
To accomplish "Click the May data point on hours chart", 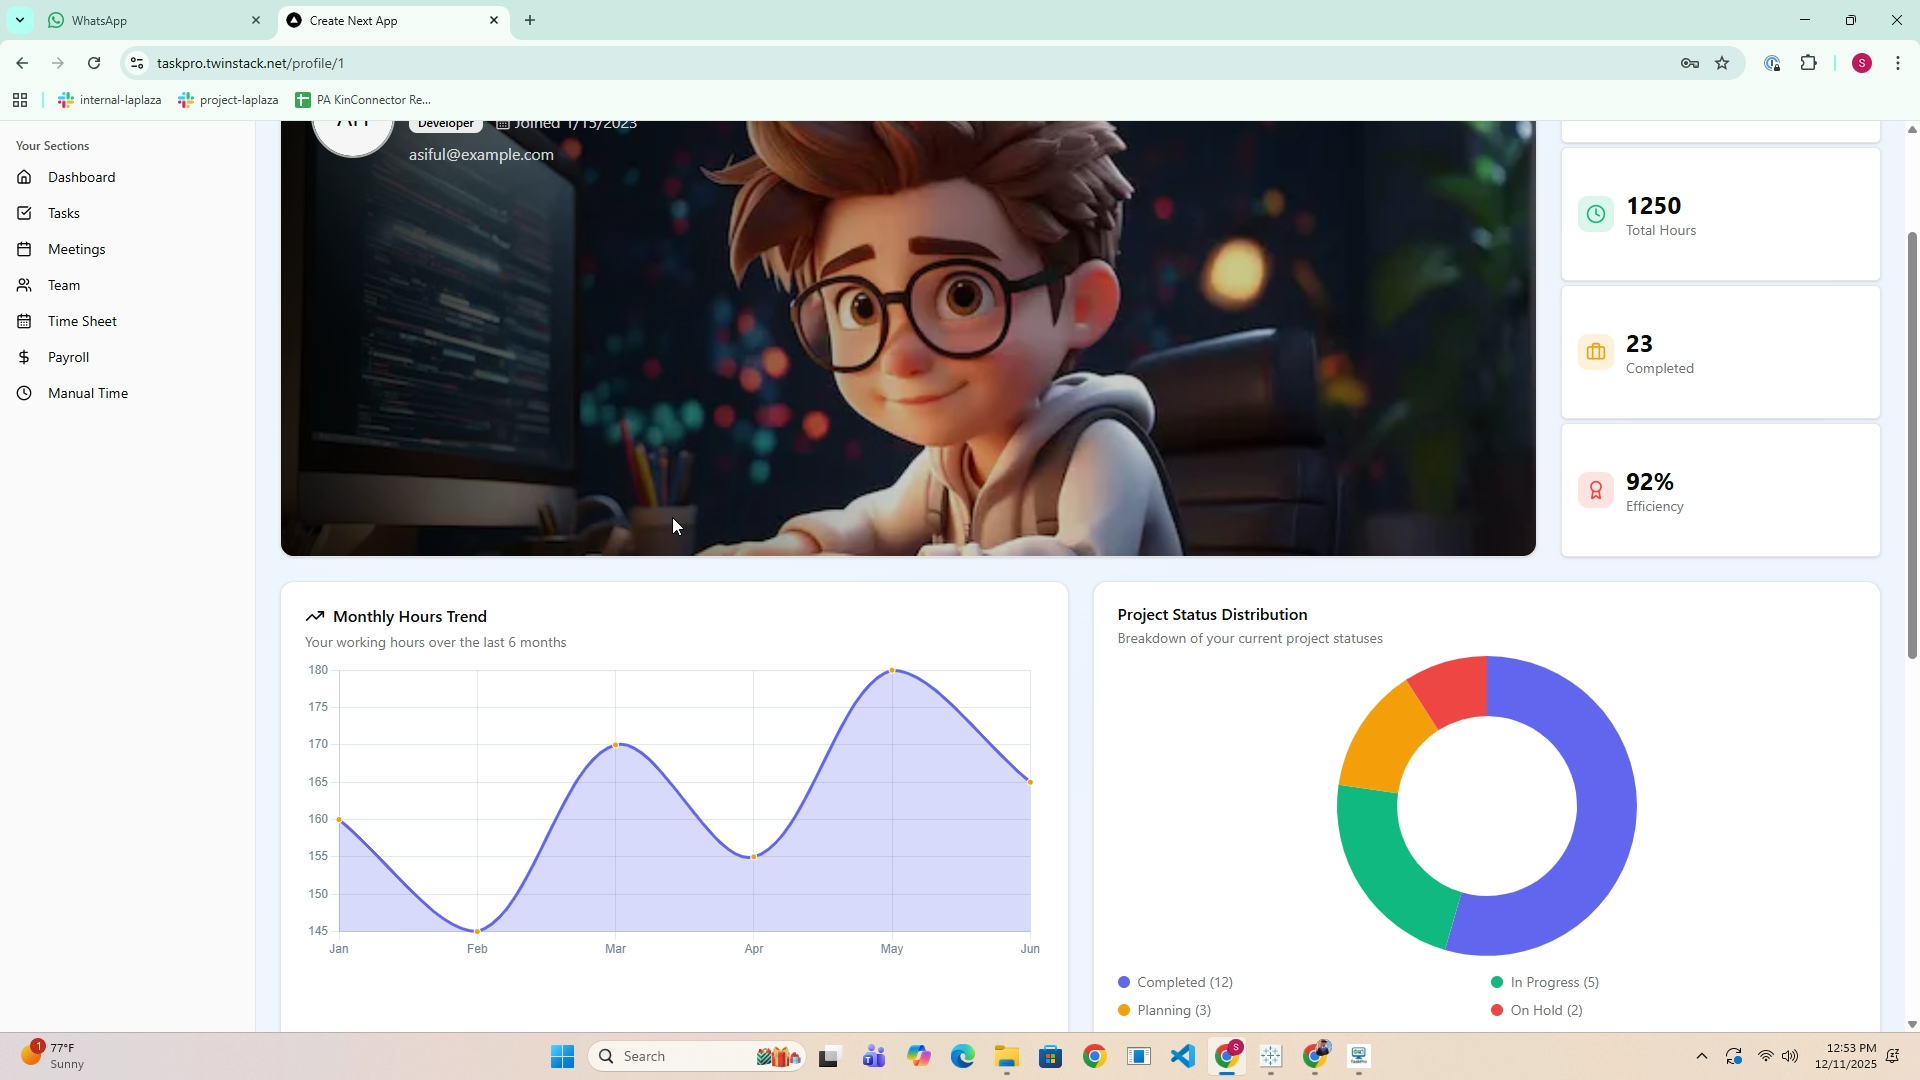I will click(x=891, y=671).
